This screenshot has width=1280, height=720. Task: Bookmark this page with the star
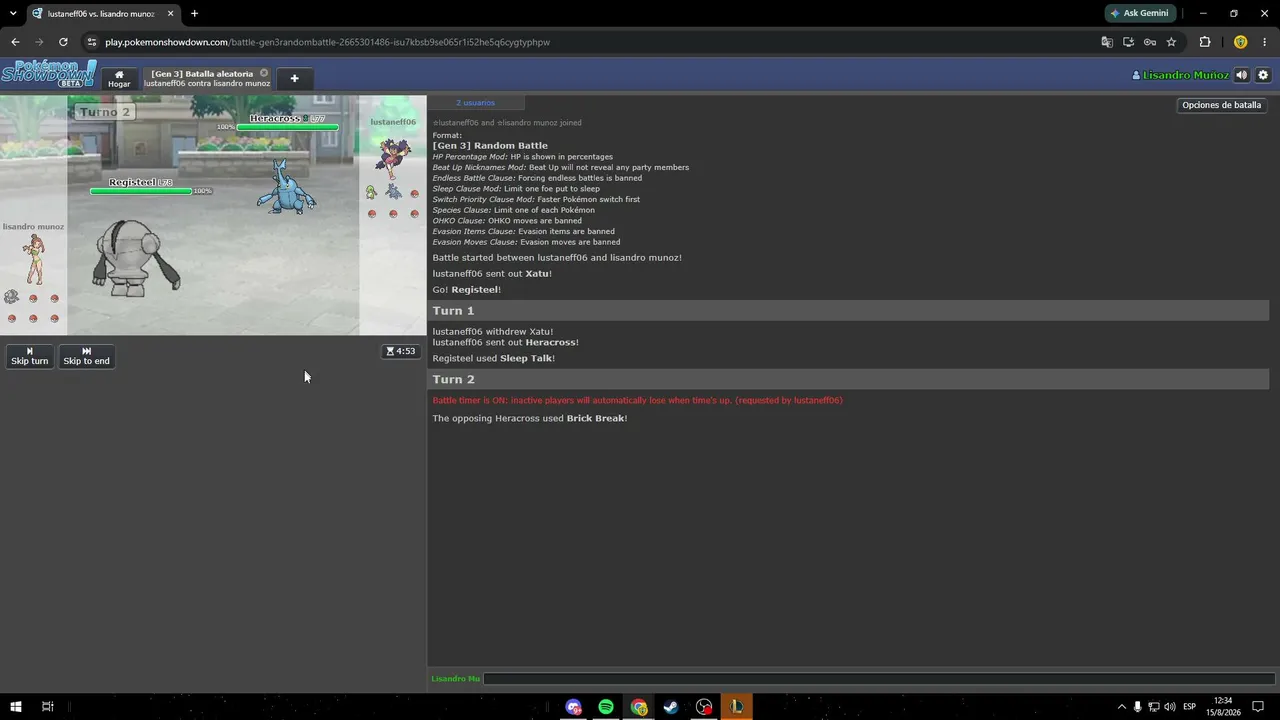tap(1171, 42)
